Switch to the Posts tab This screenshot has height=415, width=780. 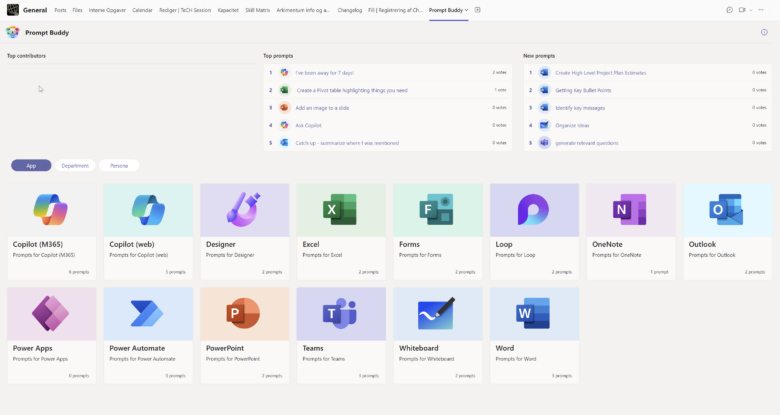pos(60,10)
